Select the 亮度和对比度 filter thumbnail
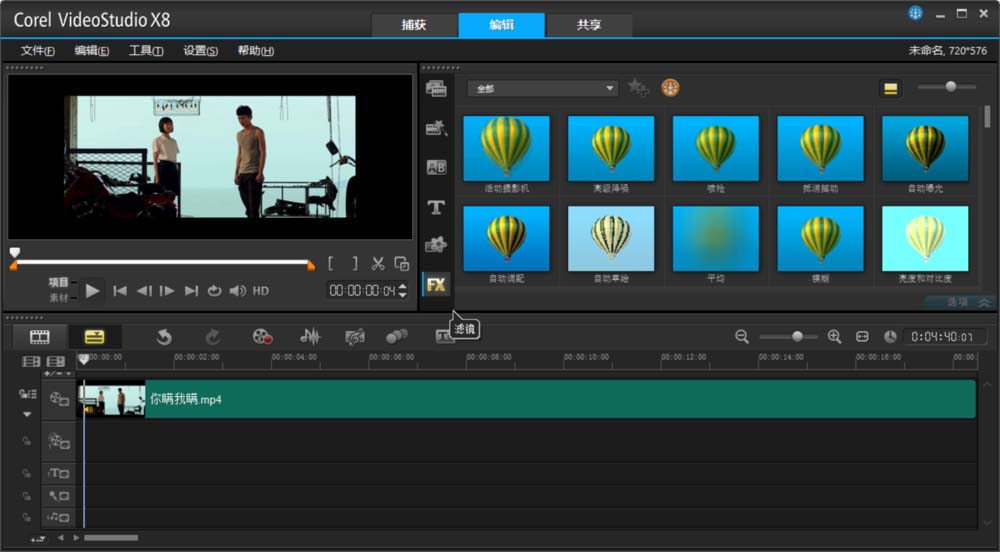1000x552 pixels. pos(925,238)
